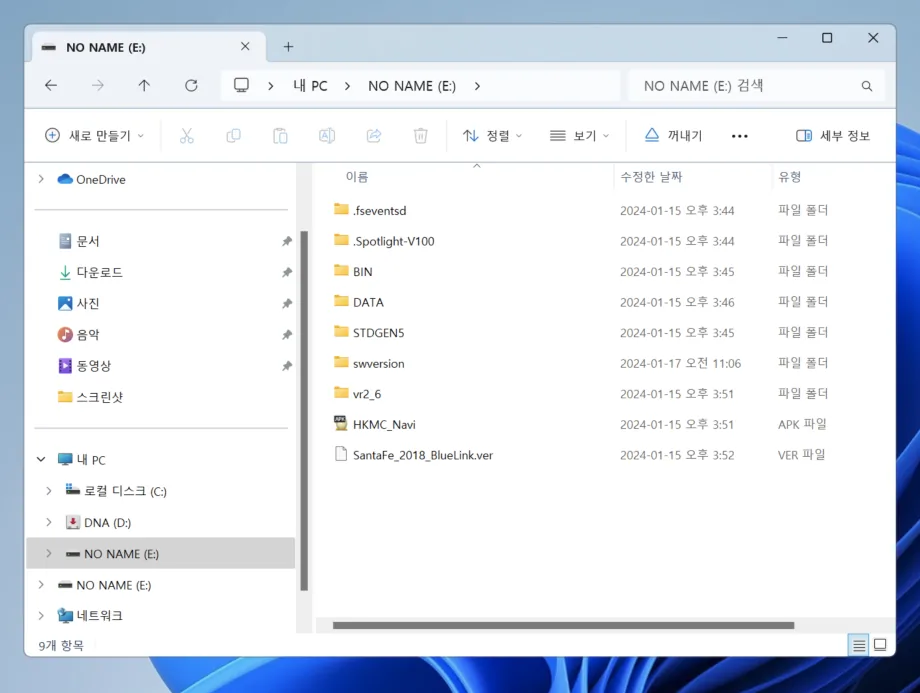Image resolution: width=920 pixels, height=693 pixels.
Task: Toggle the 세부 정보 details pane
Action: pos(832,135)
